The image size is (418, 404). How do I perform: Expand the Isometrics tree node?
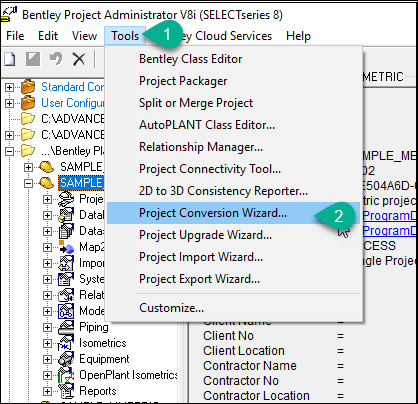47,343
